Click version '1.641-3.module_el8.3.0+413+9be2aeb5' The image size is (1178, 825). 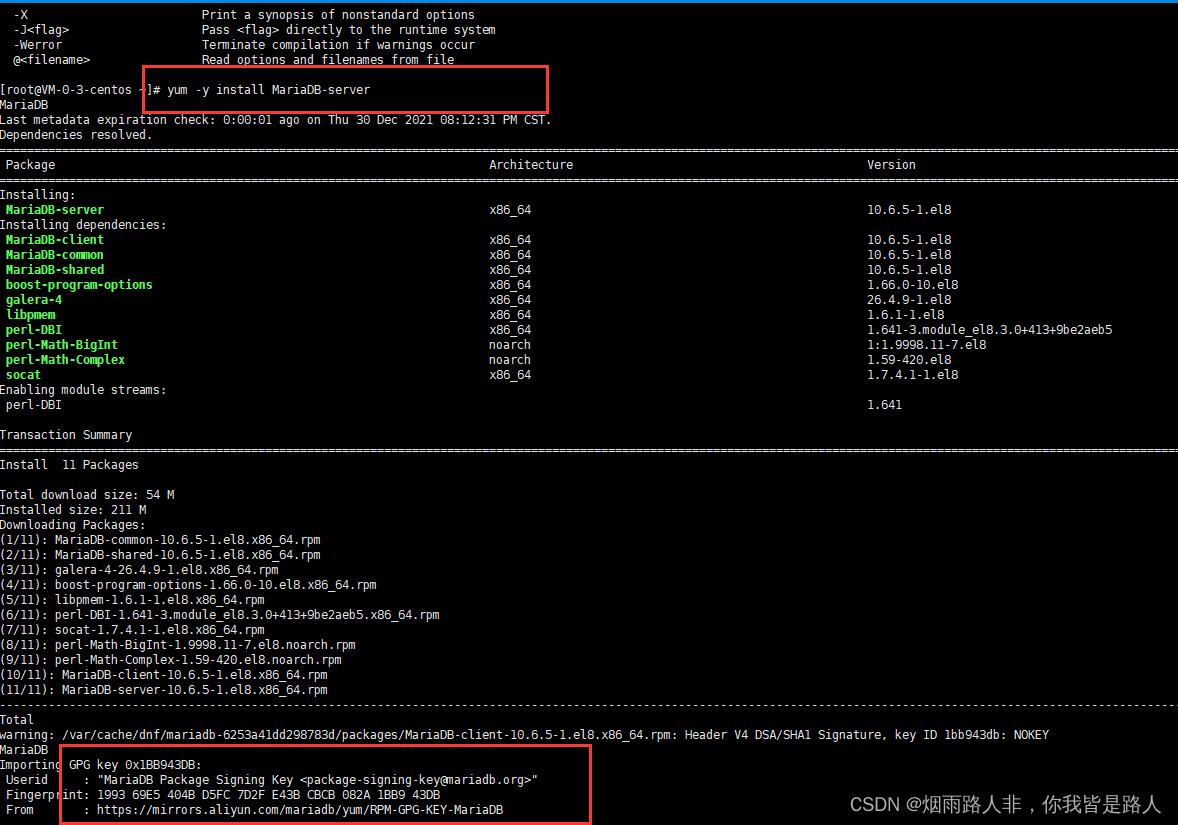[x=989, y=330]
